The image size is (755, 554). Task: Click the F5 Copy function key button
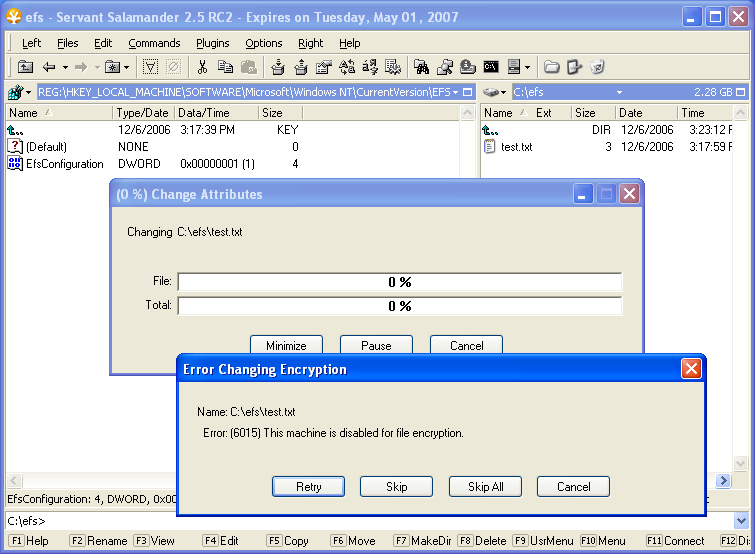(x=288, y=541)
